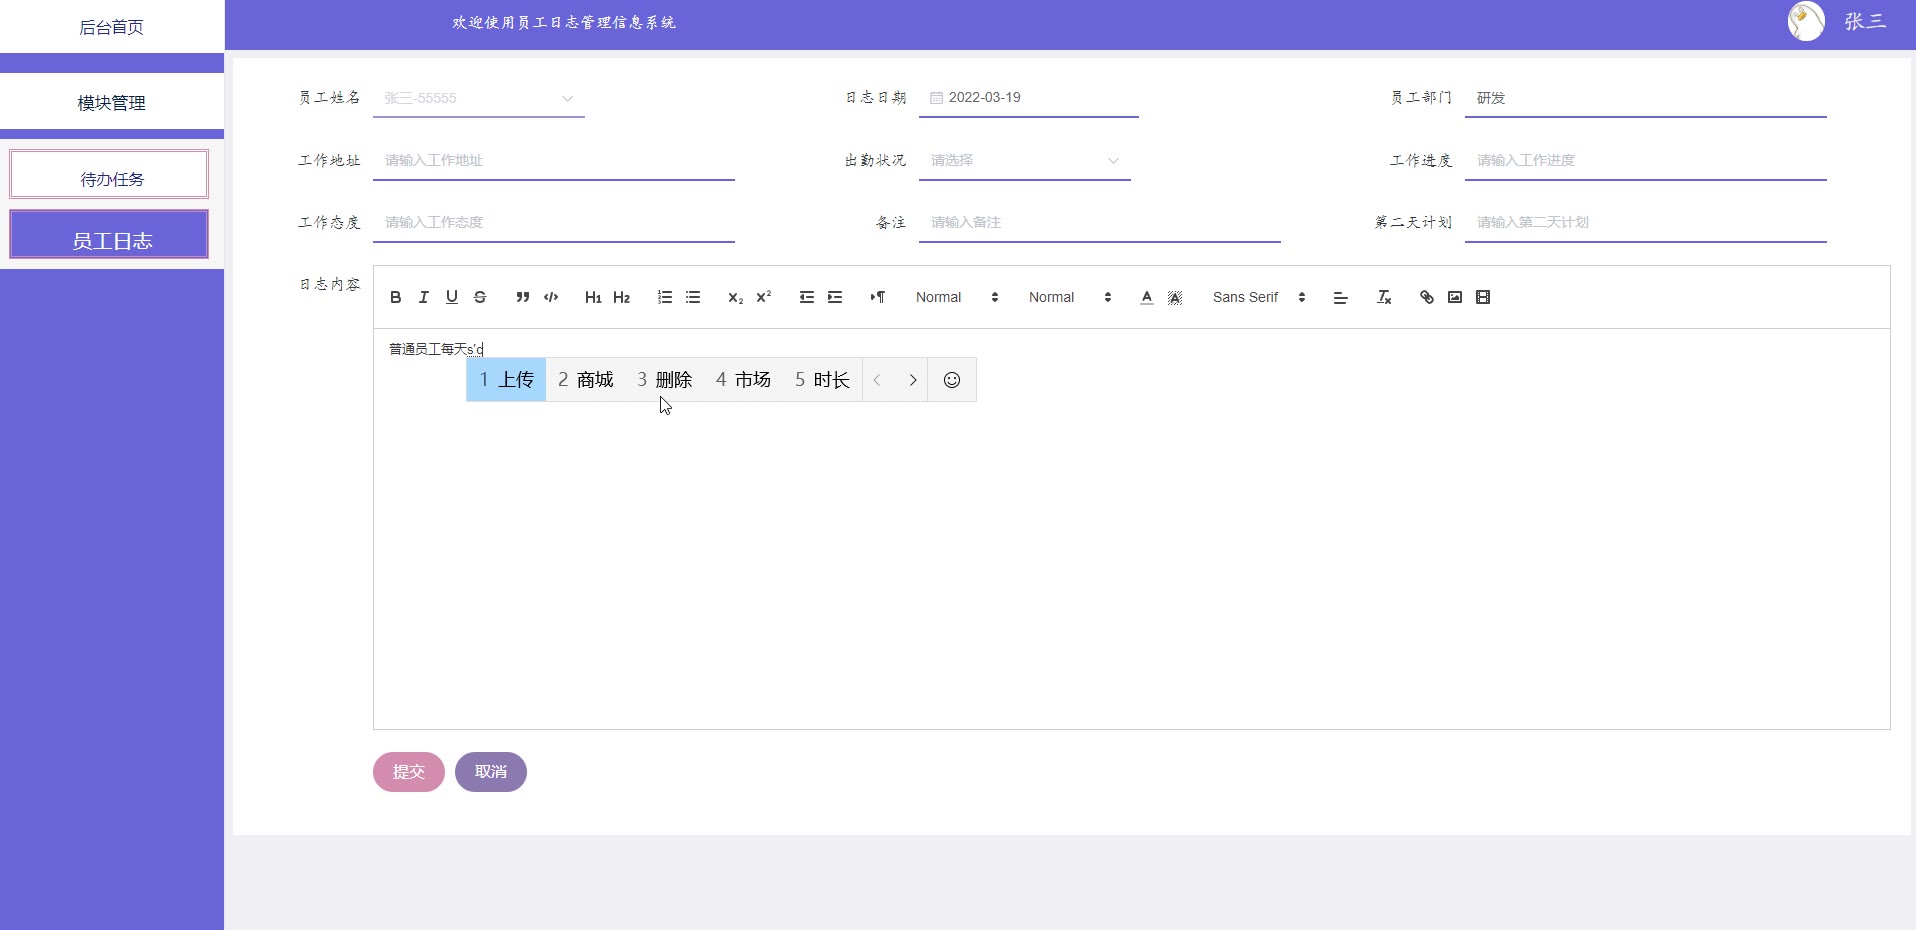Switch the text direction to right-to-left
The width and height of the screenshot is (1916, 930).
point(878,297)
